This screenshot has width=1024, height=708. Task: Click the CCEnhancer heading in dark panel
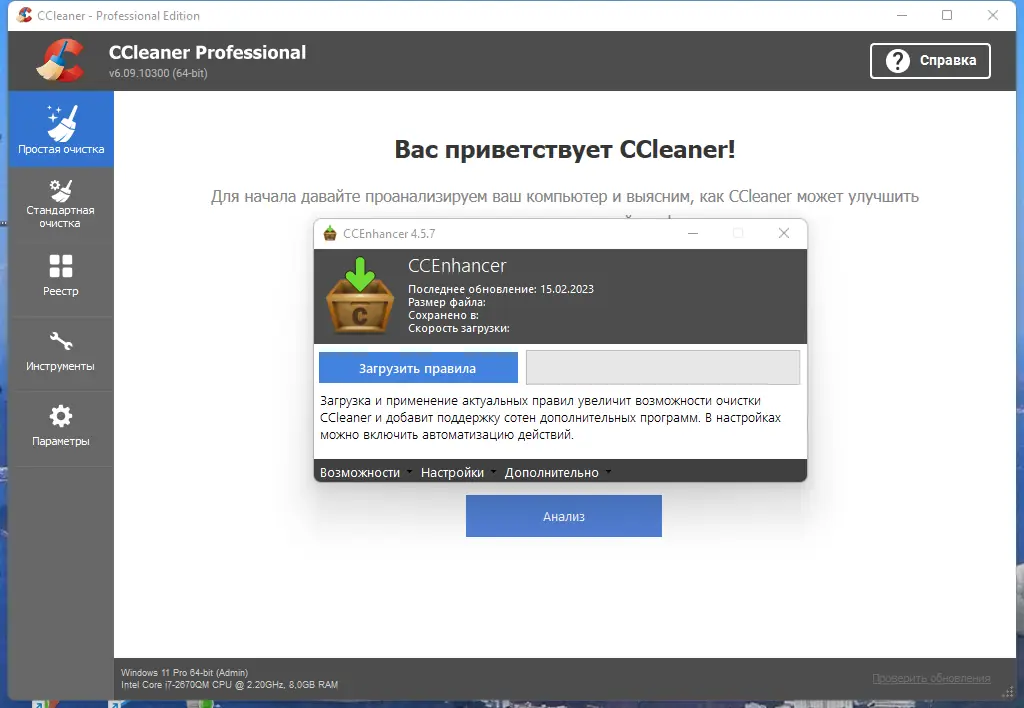click(457, 266)
